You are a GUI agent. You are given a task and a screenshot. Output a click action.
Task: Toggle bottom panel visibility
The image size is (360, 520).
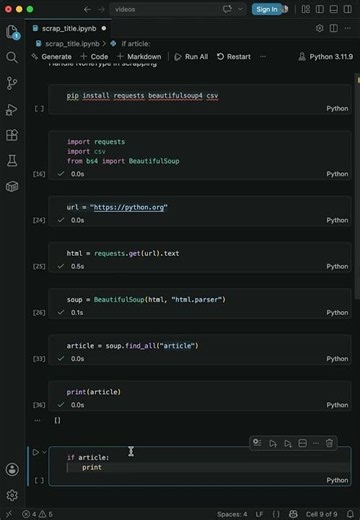[x=333, y=9]
